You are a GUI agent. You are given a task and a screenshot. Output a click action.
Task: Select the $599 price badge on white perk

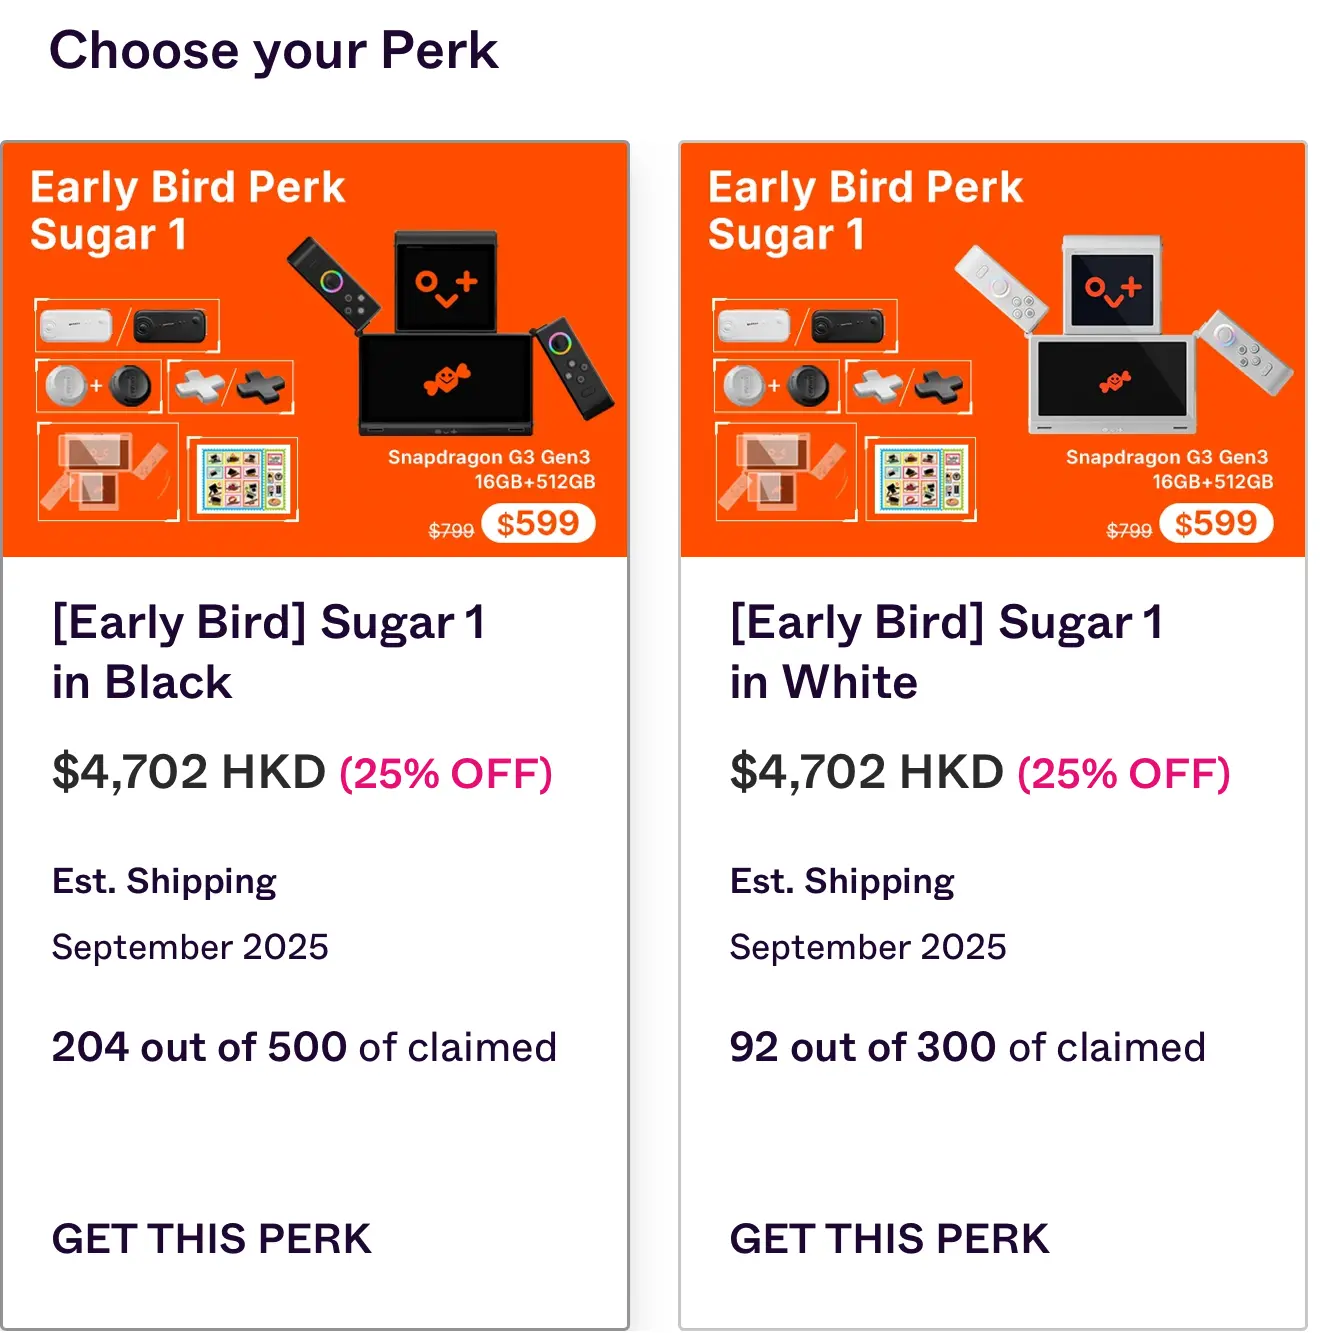(x=1216, y=523)
